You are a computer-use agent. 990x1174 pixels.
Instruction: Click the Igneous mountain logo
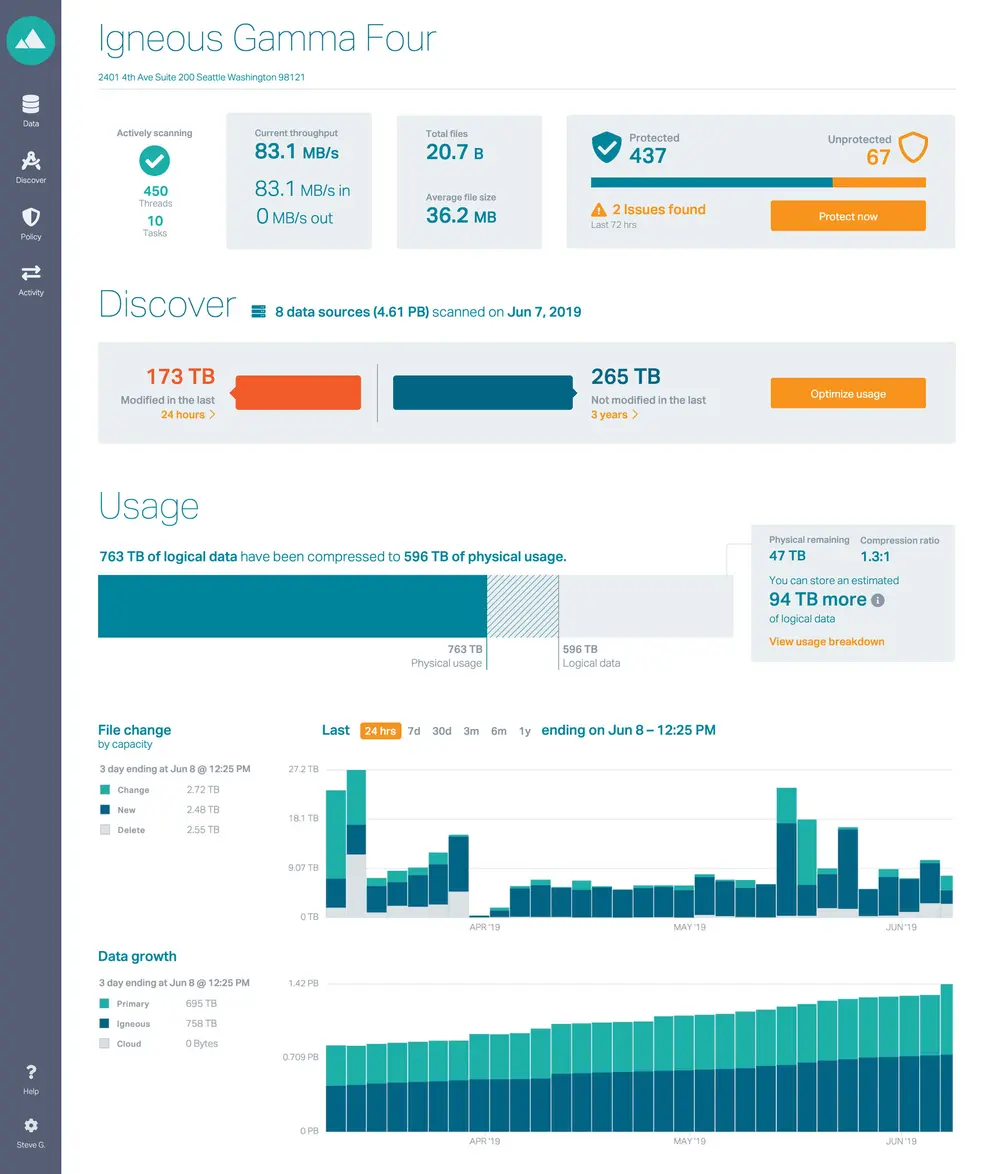(x=31, y=40)
